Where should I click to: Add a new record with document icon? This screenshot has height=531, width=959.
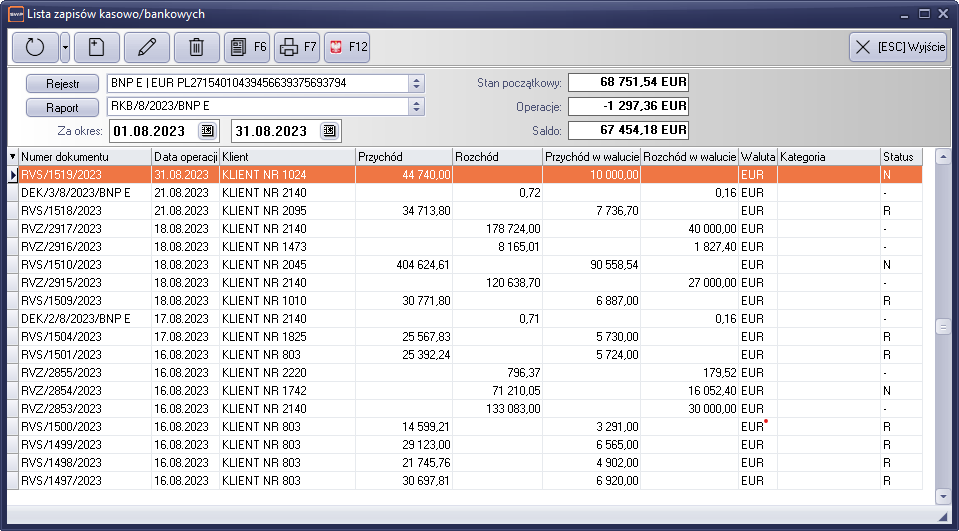point(97,47)
